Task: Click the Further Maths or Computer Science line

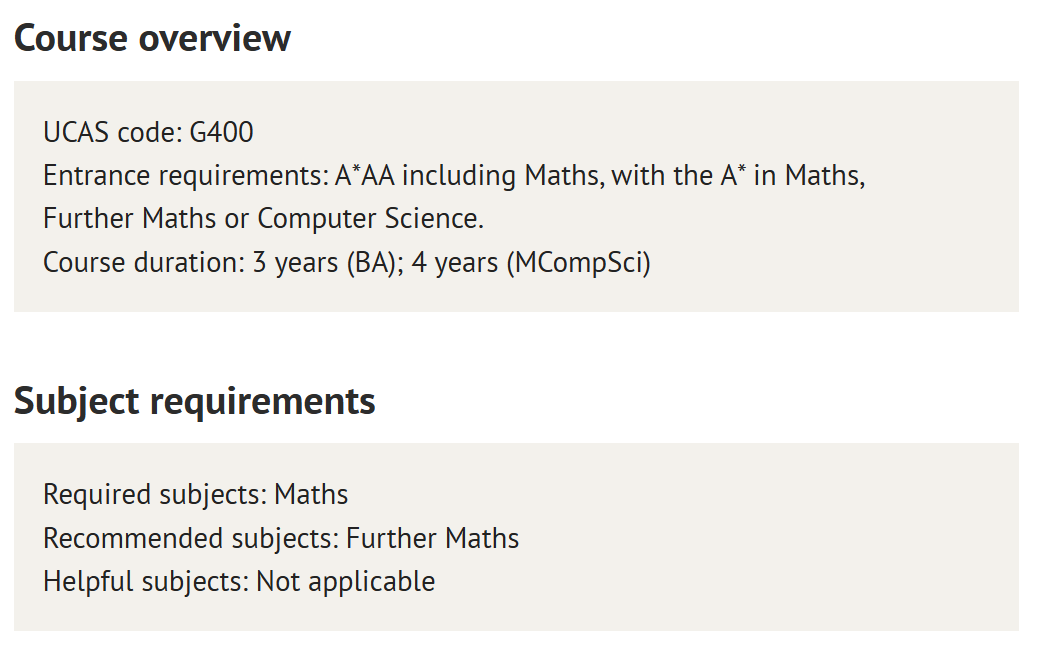Action: coord(263,219)
